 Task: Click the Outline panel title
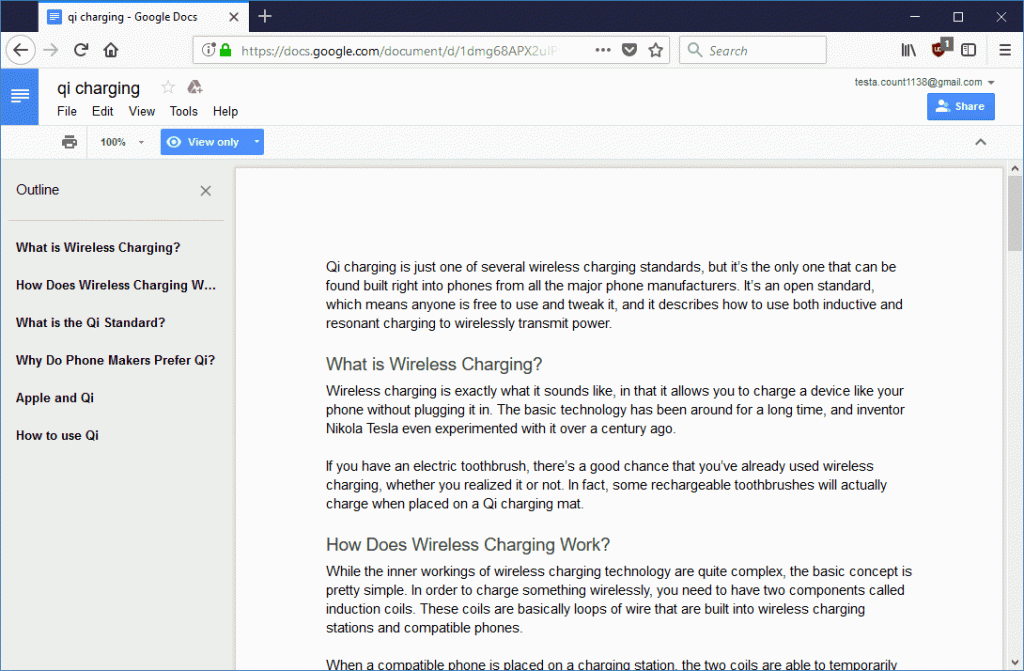37,190
